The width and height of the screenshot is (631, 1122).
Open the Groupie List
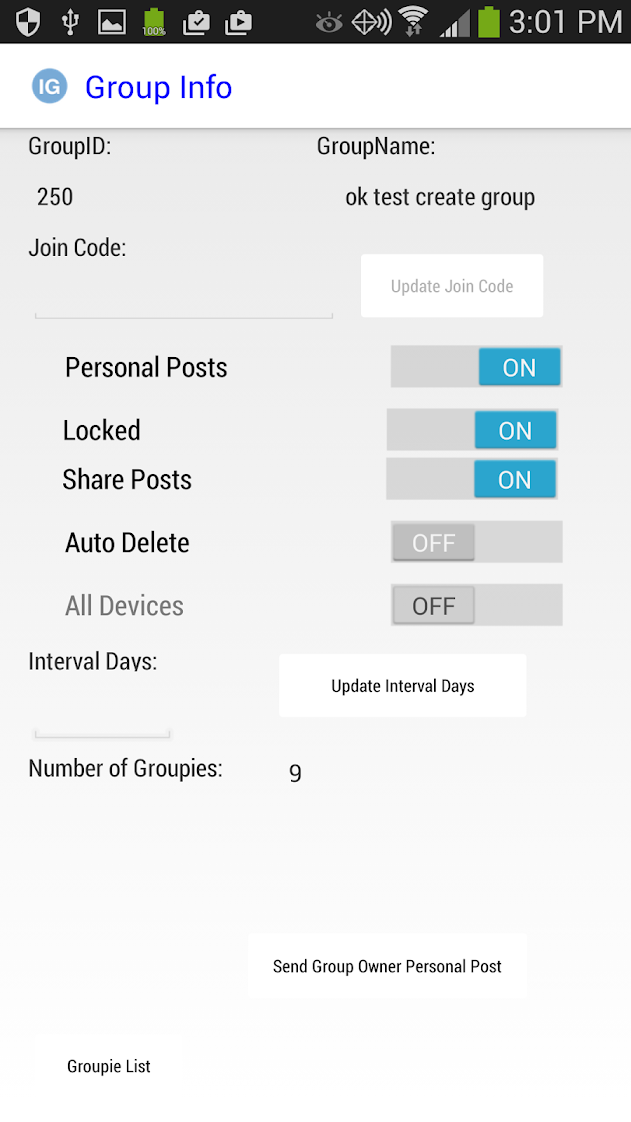(x=109, y=1066)
